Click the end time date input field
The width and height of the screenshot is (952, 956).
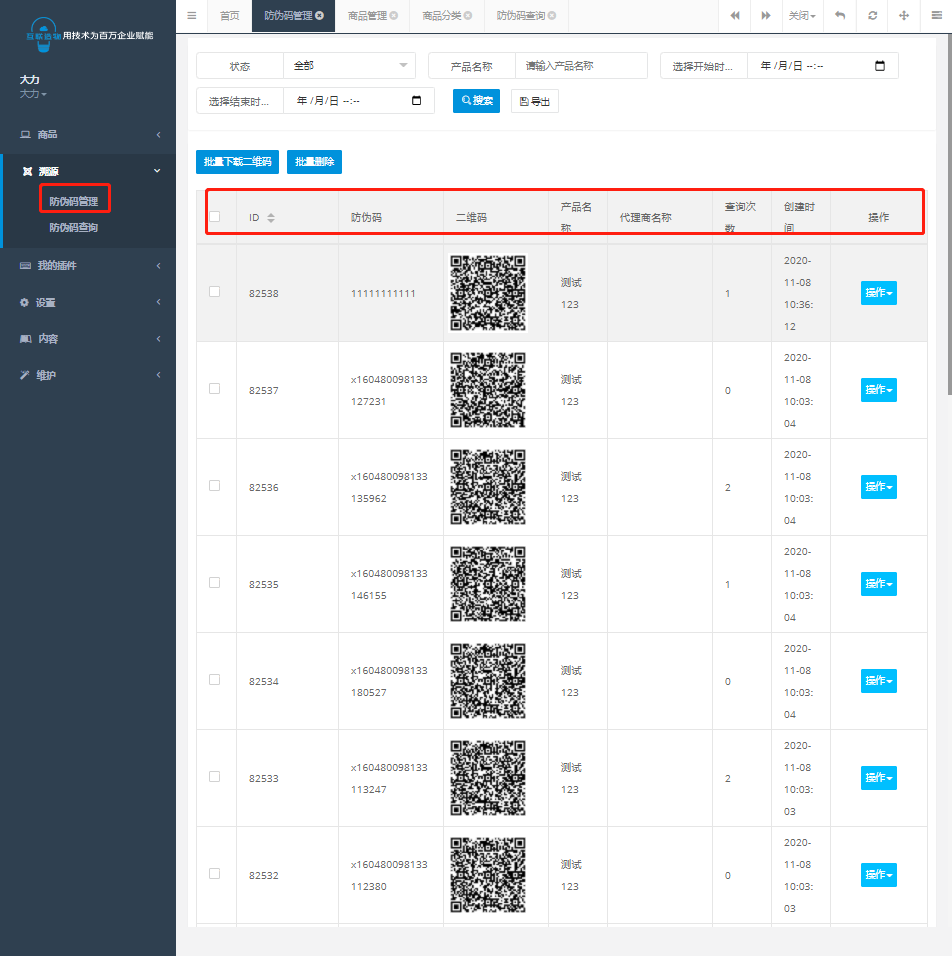coord(359,101)
